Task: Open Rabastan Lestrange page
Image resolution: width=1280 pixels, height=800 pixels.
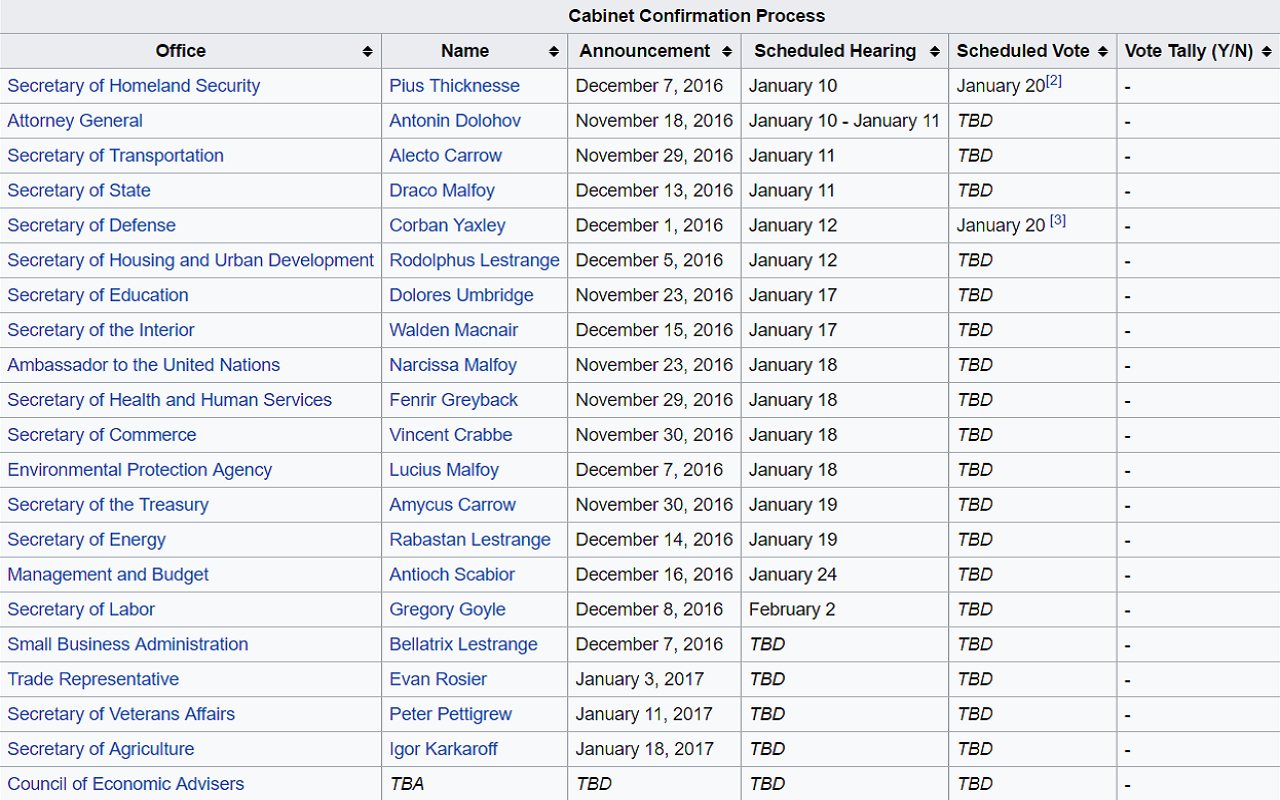Action: [x=470, y=540]
